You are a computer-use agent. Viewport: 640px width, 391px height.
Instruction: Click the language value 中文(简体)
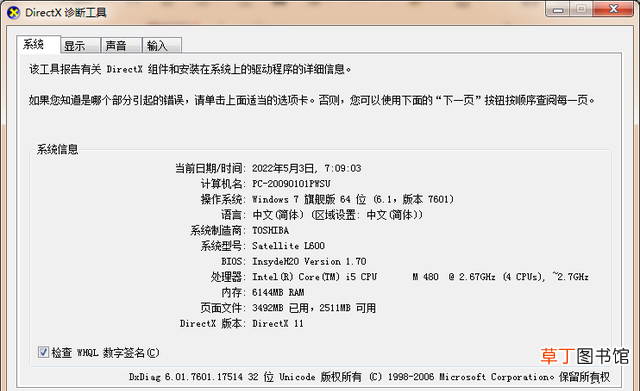(278, 215)
